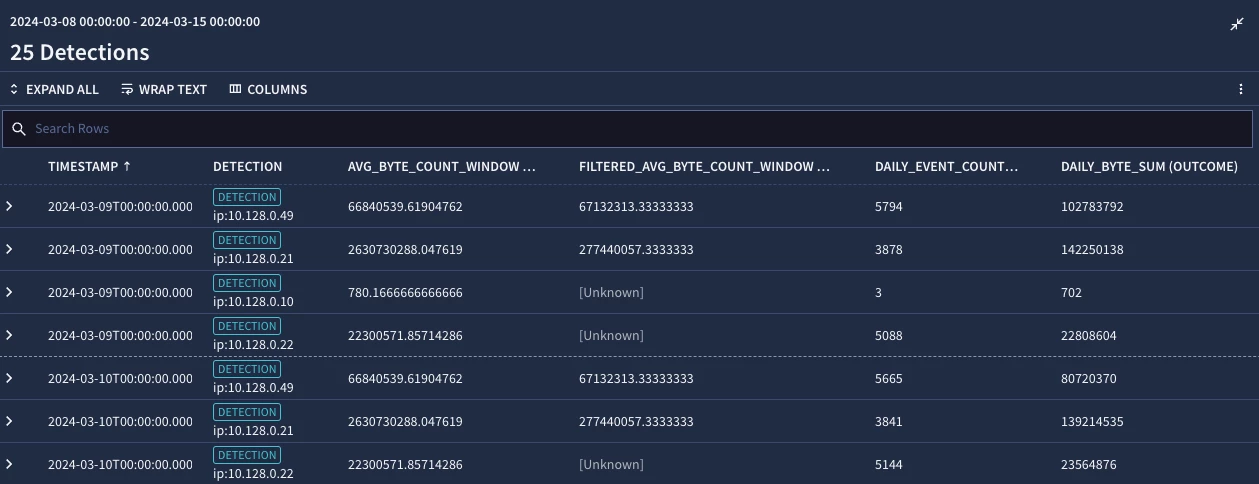Click DETECTION tag in row with byte sum 23564876
The image size is (1259, 484).
[247, 455]
